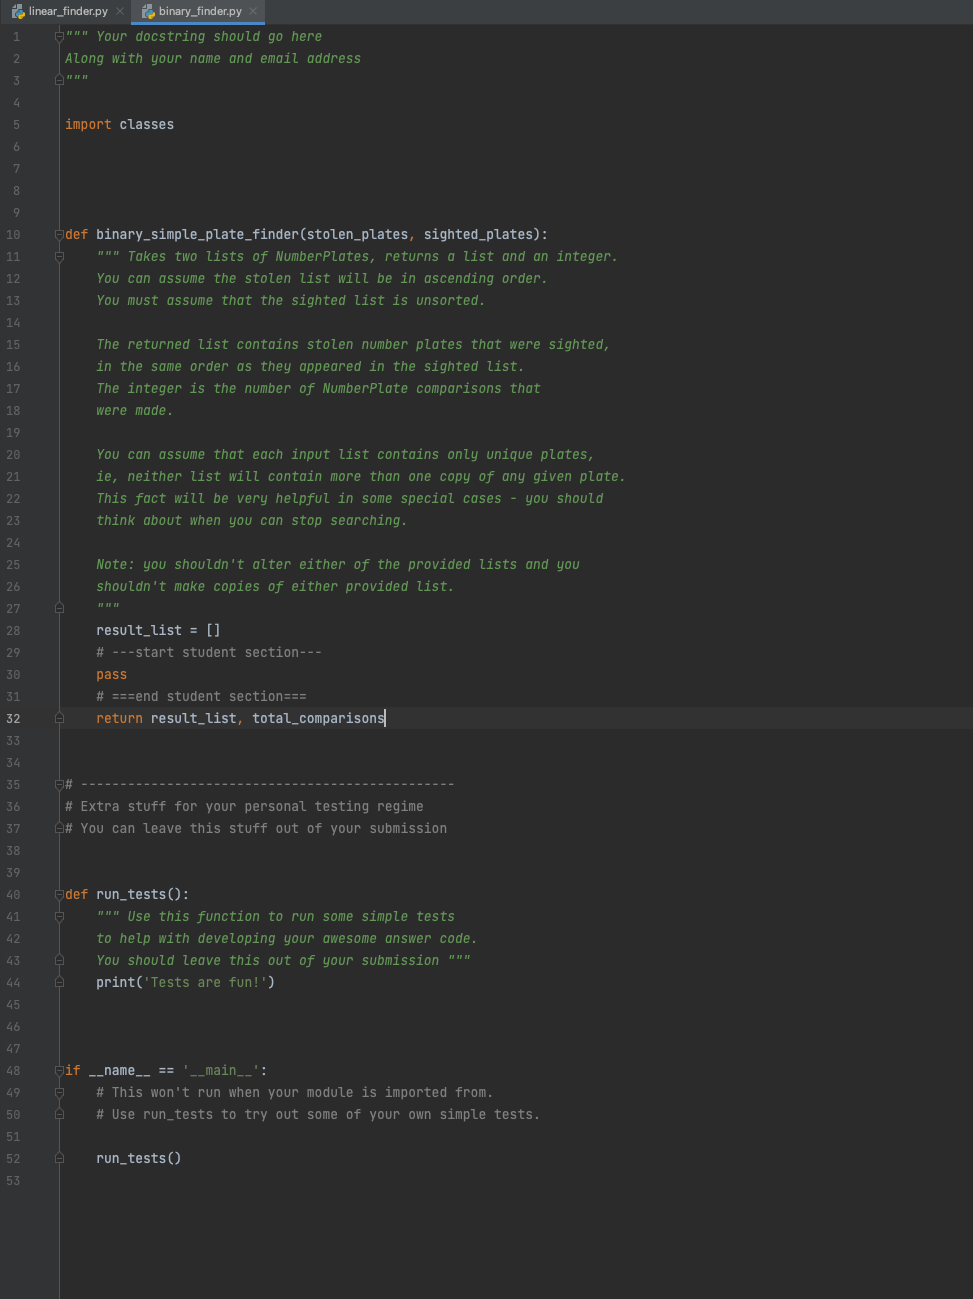Collapse run_tests function at line 40
Viewport: 973px width, 1299px height.
click(59, 894)
